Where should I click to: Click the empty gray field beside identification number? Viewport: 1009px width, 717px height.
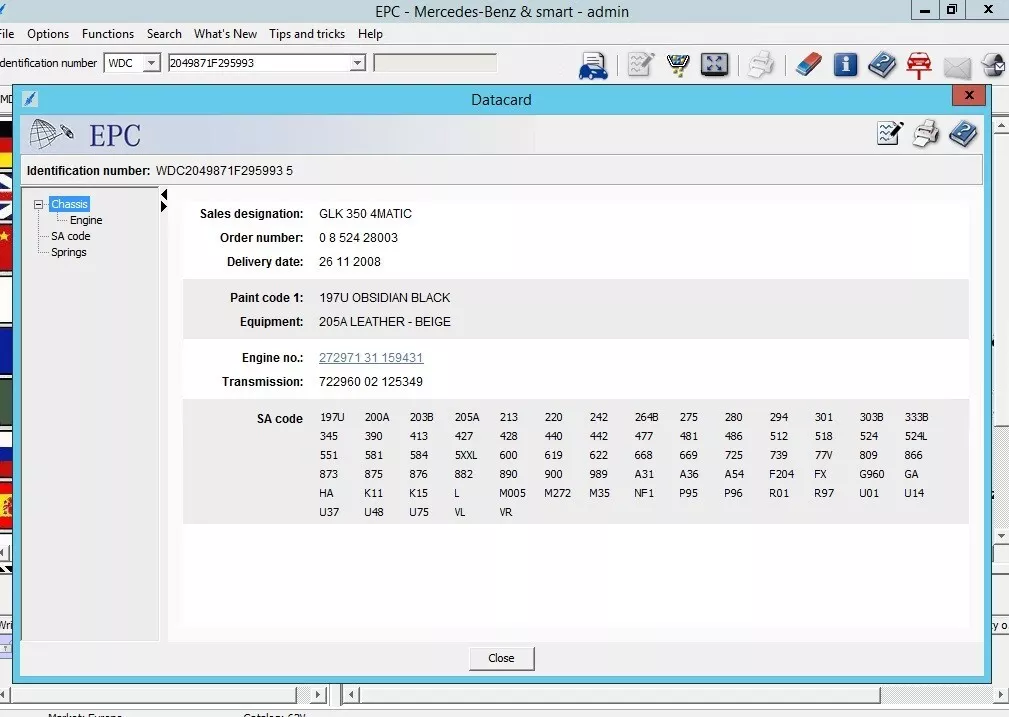pyautogui.click(x=435, y=63)
